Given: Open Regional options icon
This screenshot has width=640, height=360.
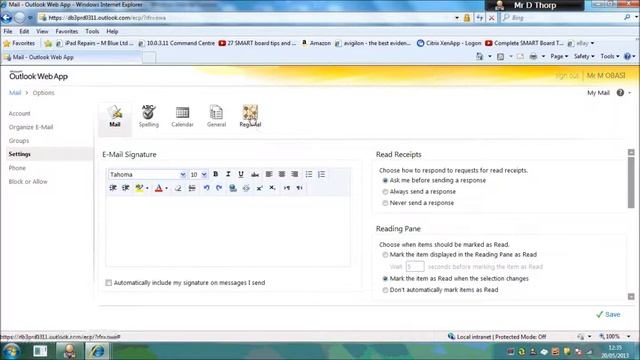Looking at the screenshot, I should pos(250,116).
